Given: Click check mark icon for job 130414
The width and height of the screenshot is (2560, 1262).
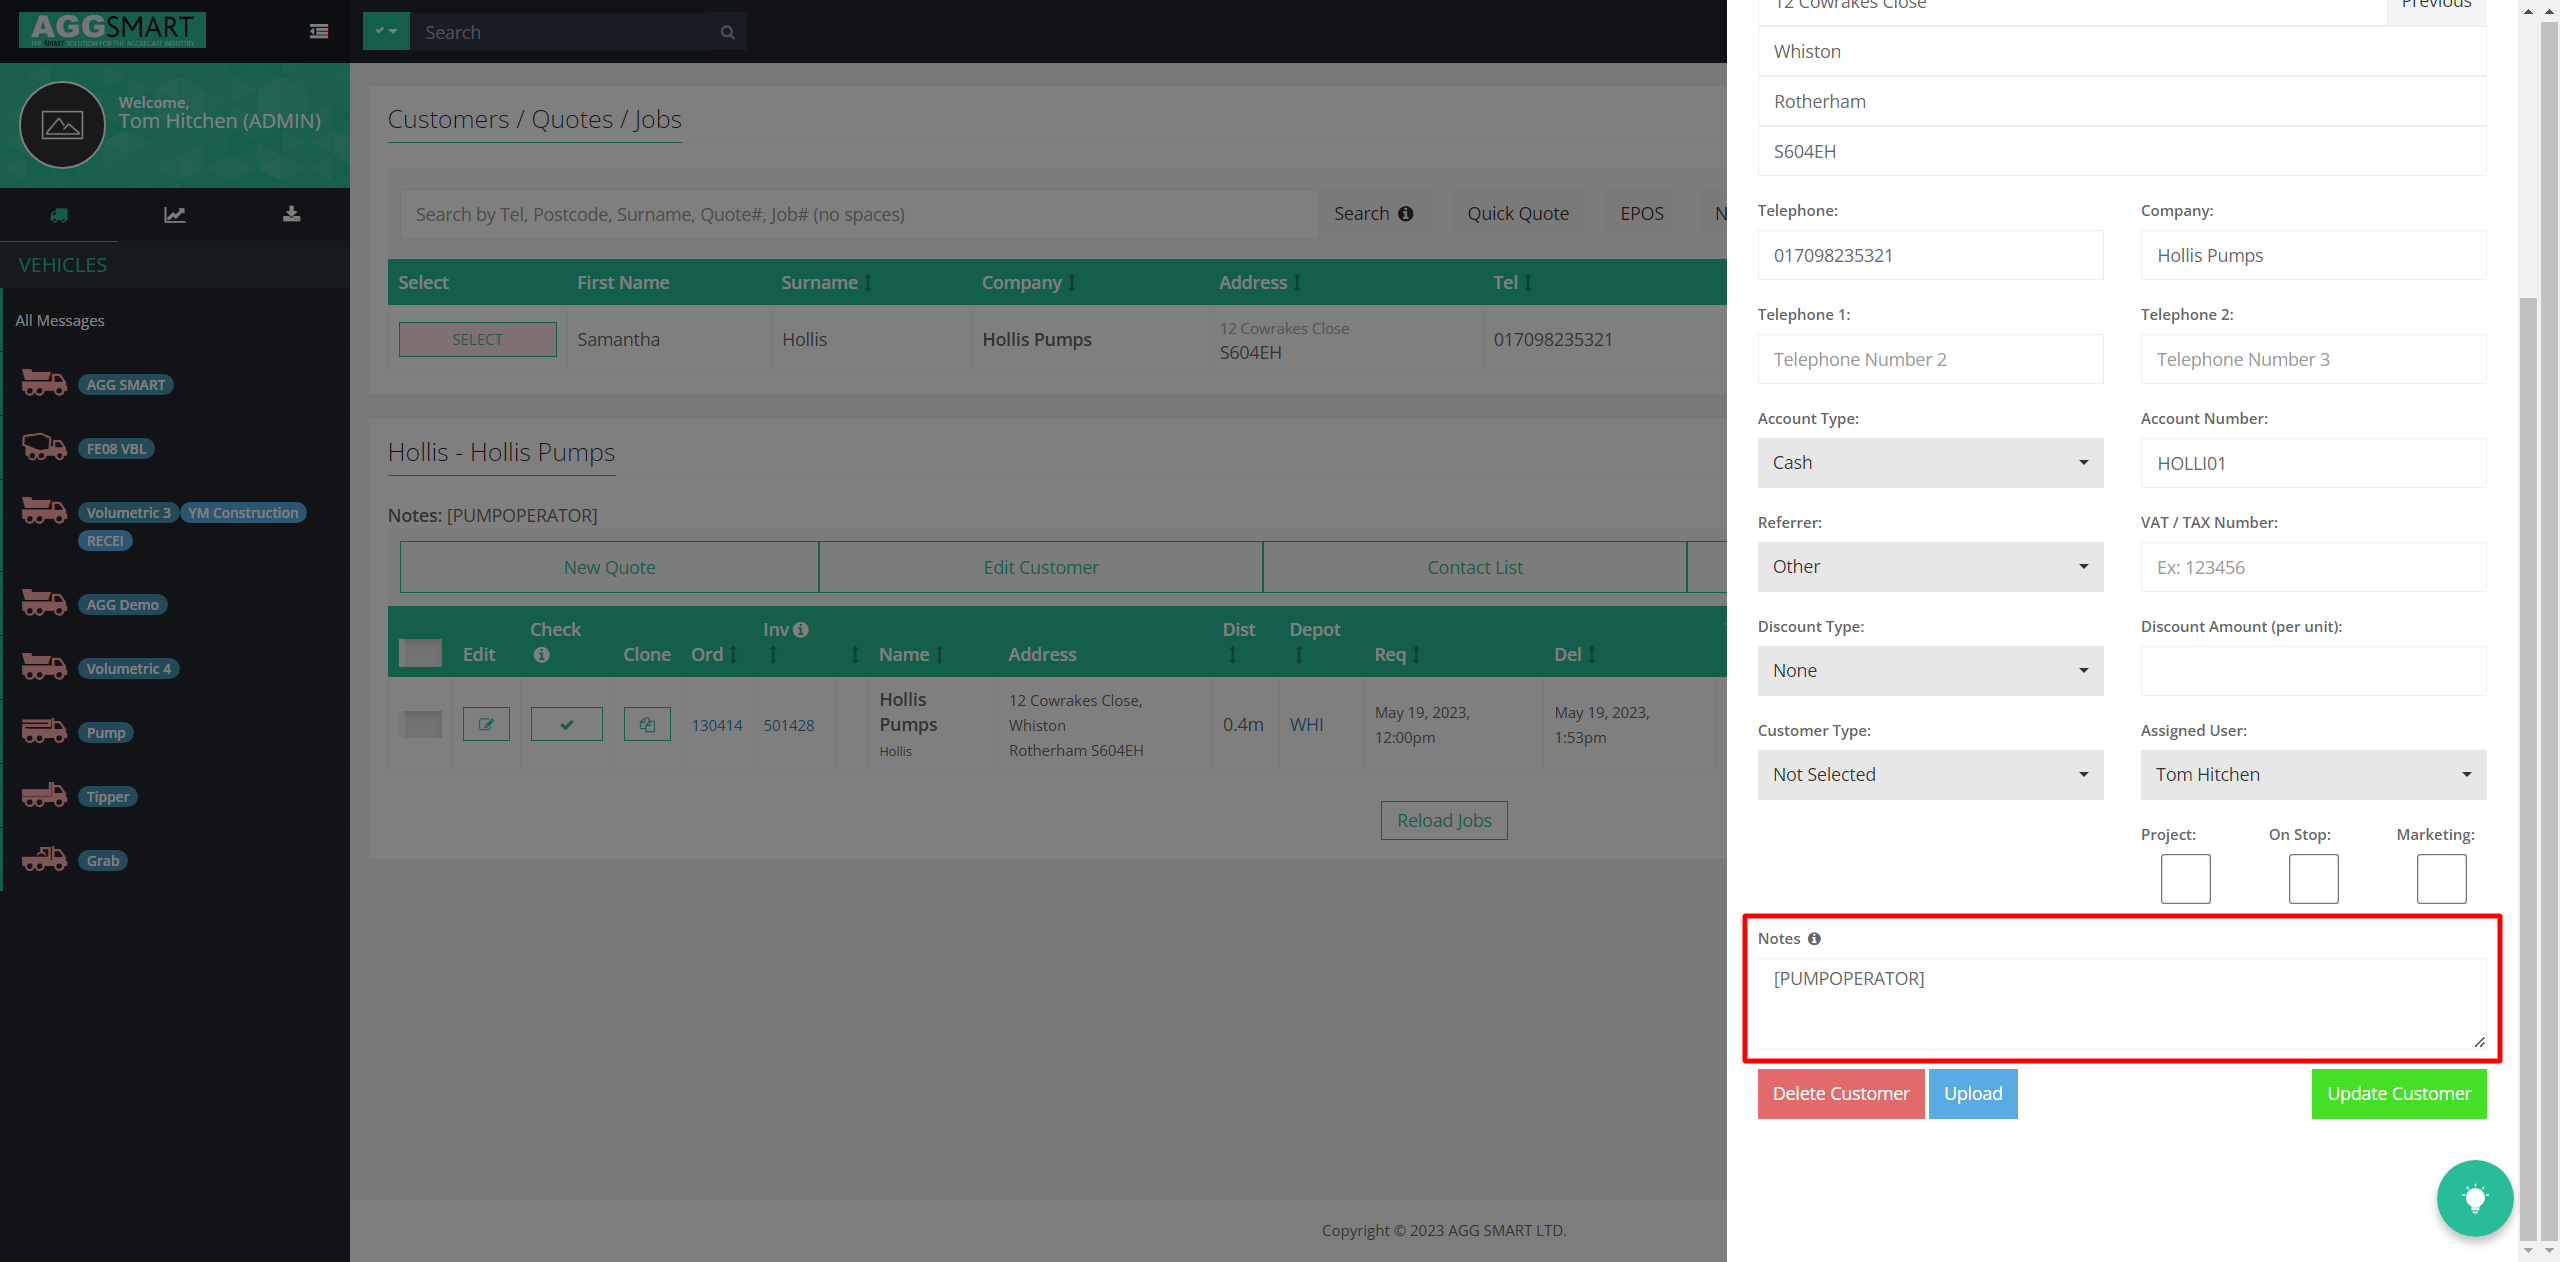Looking at the screenshot, I should tap(566, 724).
